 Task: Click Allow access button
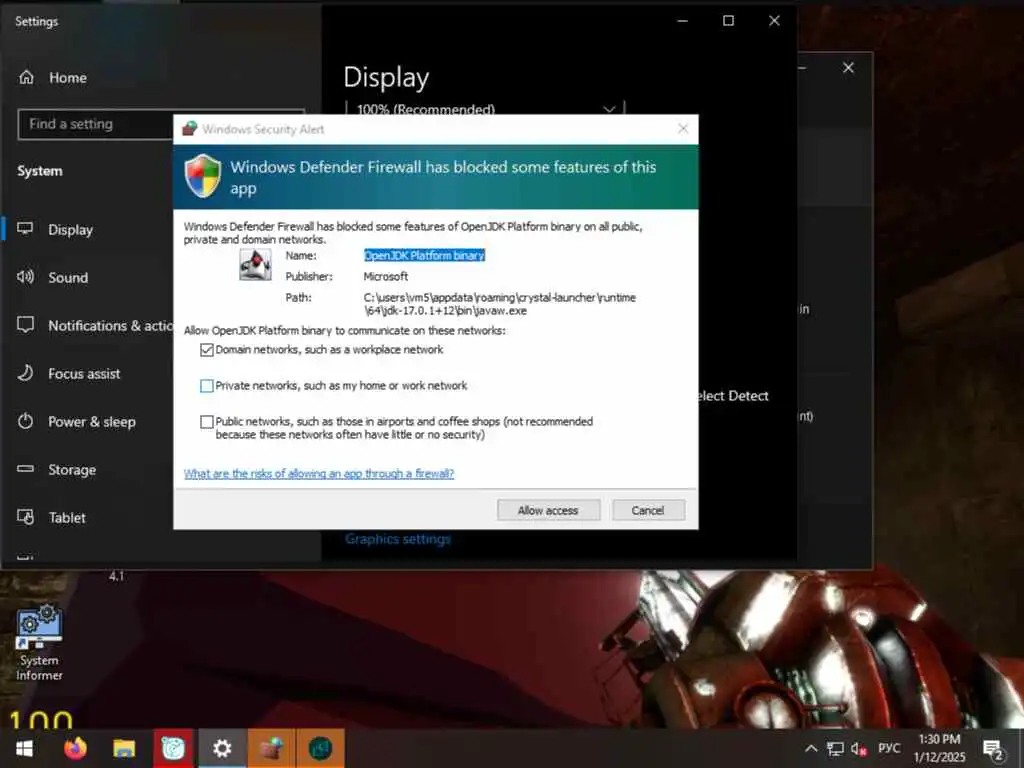point(548,510)
